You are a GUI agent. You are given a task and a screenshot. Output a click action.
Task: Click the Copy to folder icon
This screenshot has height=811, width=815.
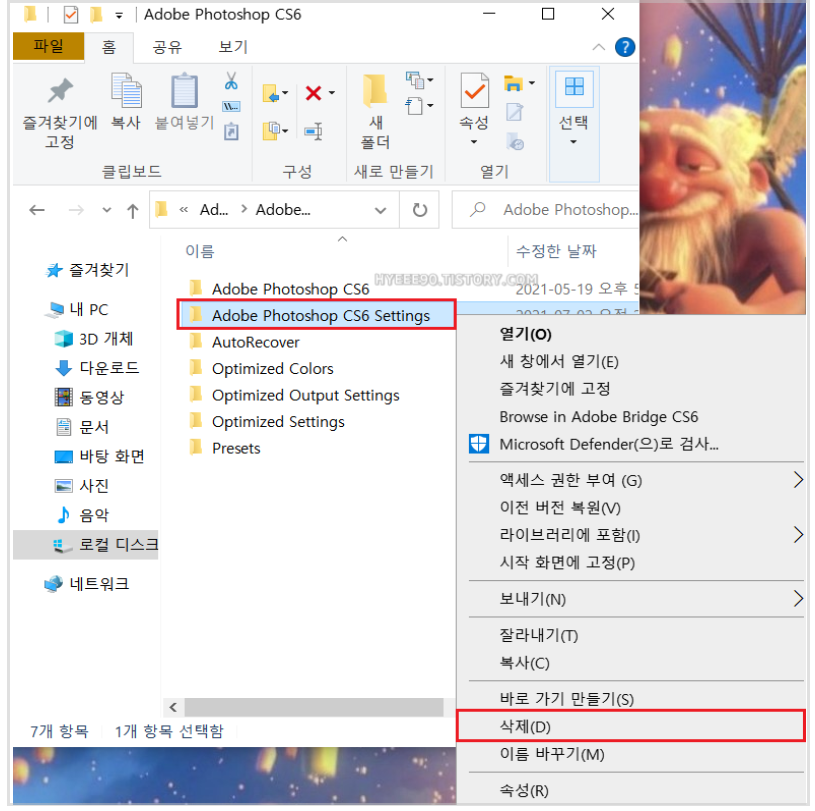(x=271, y=130)
